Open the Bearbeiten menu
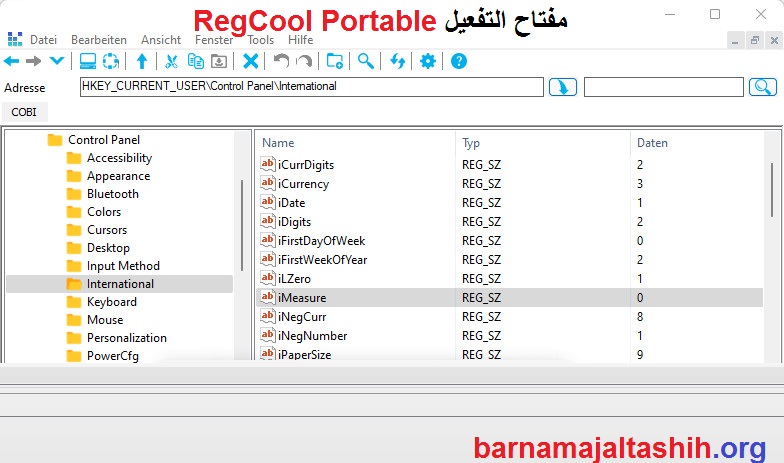Screen dimensions: 784x463 pyautogui.click(x=99, y=40)
